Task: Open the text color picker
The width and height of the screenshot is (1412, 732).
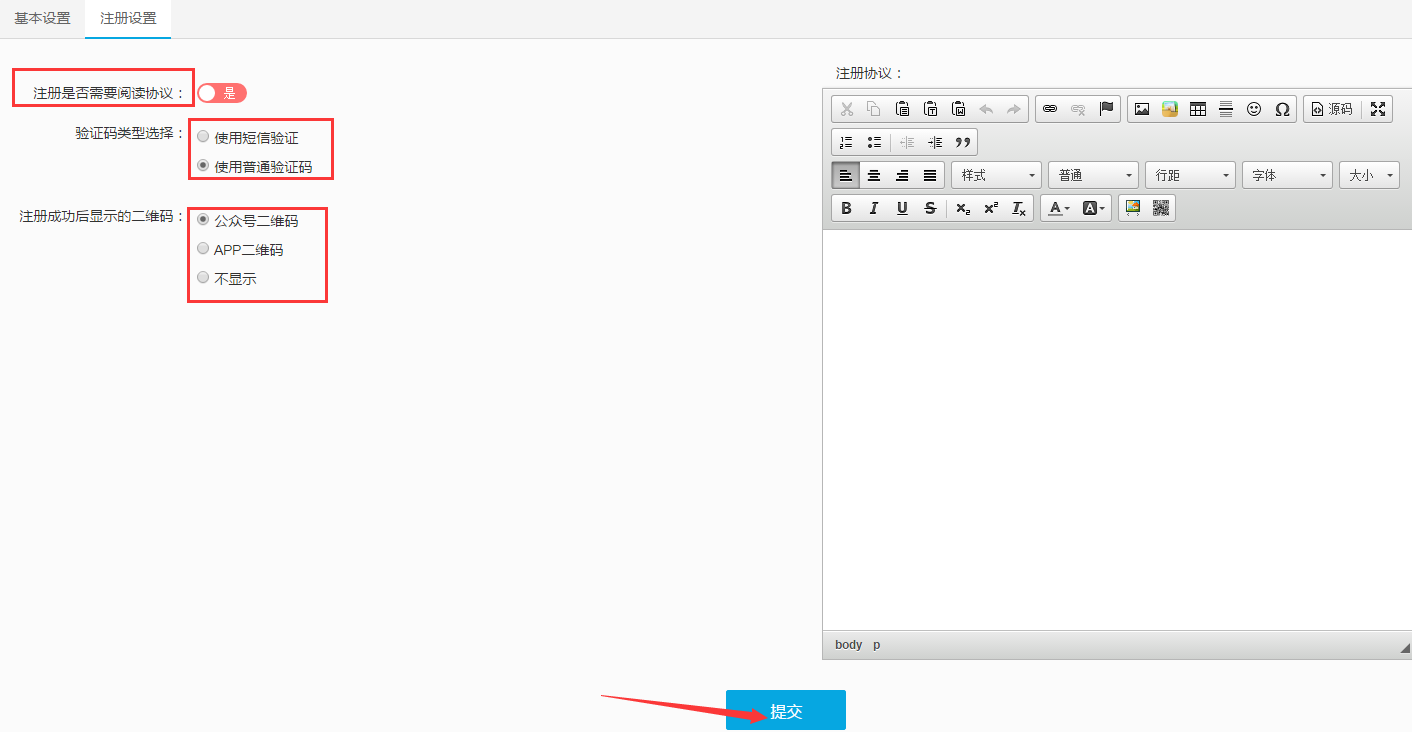Action: point(1058,208)
